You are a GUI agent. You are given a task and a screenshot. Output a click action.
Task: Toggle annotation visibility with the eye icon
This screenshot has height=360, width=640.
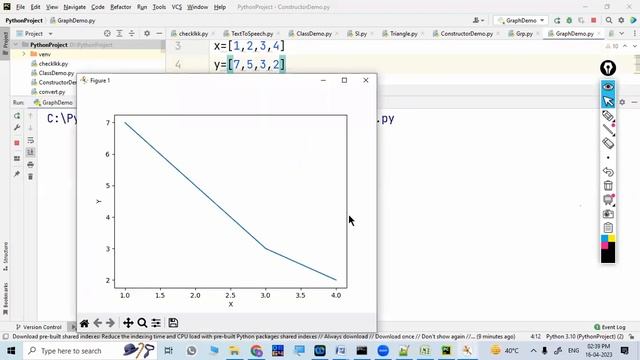pos(608,87)
